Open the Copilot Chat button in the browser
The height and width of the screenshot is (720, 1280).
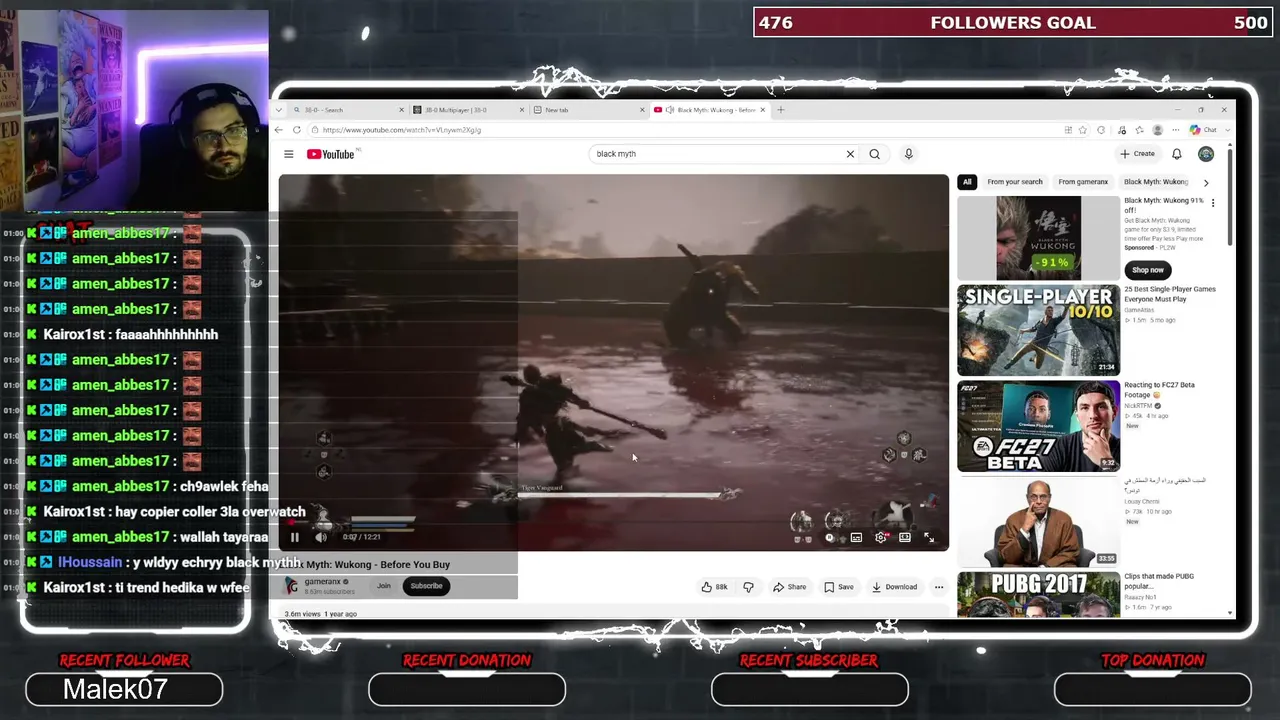click(1203, 130)
